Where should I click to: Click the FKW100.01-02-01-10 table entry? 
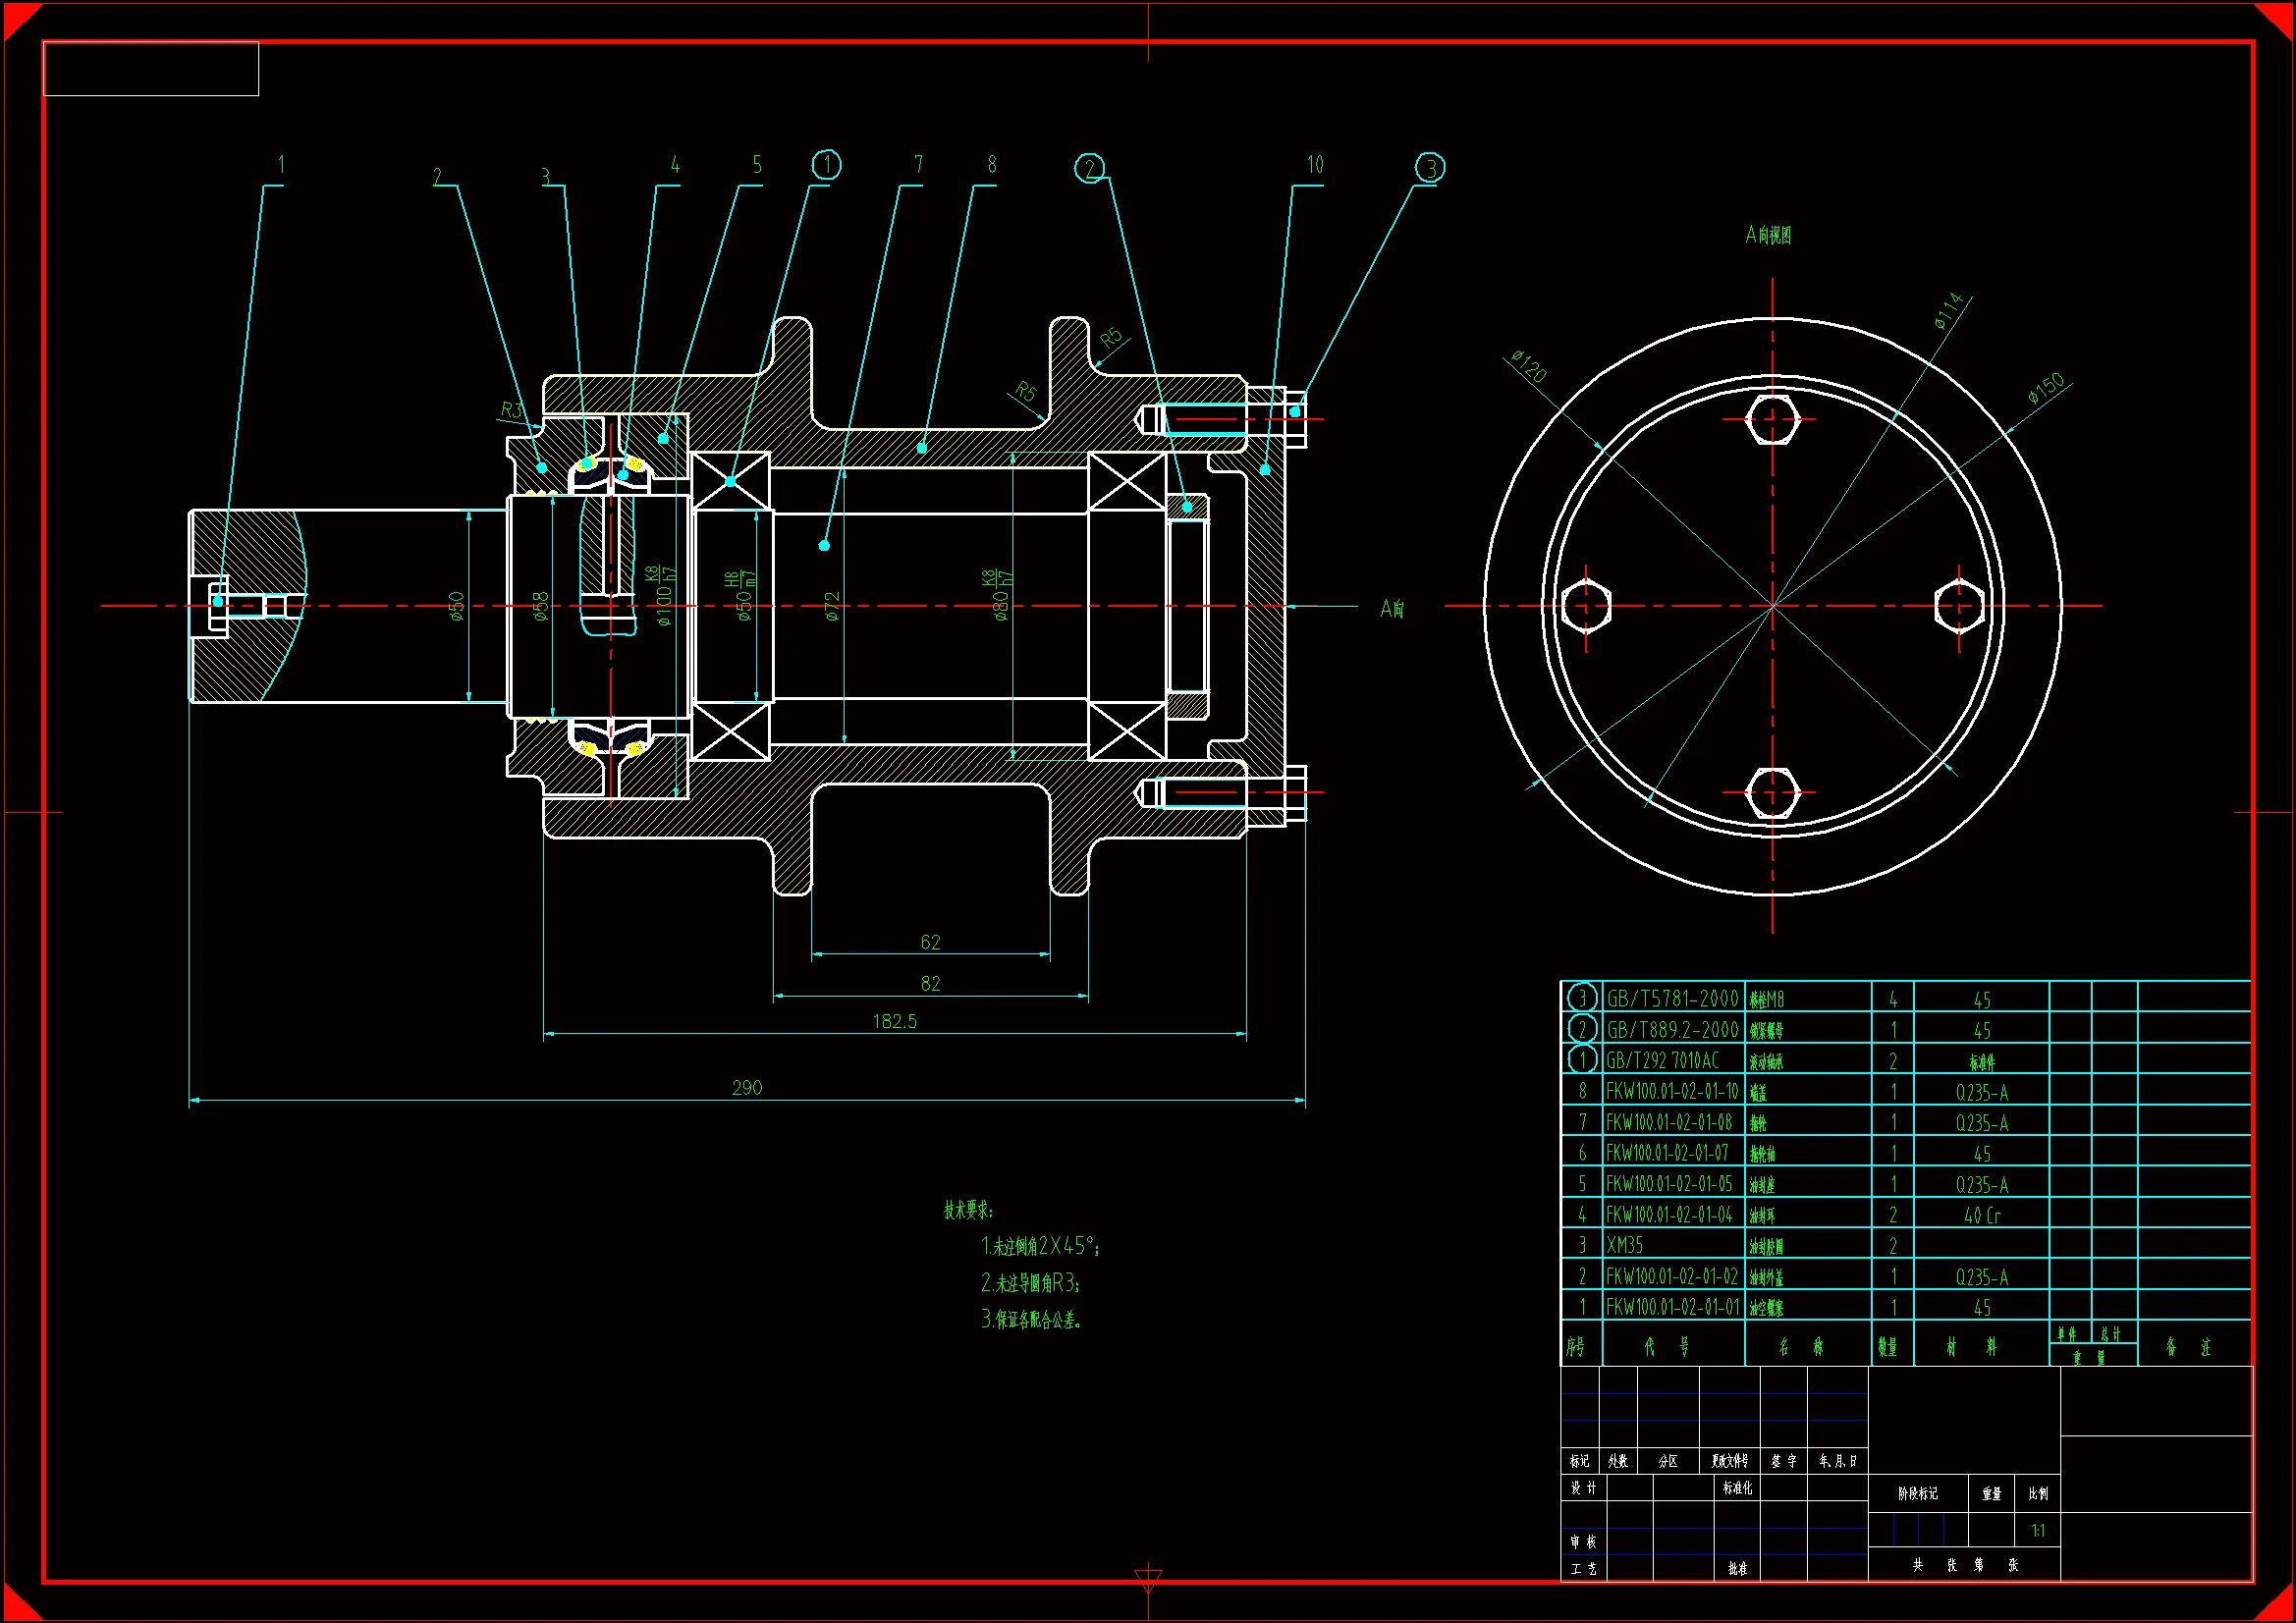click(x=1672, y=1091)
